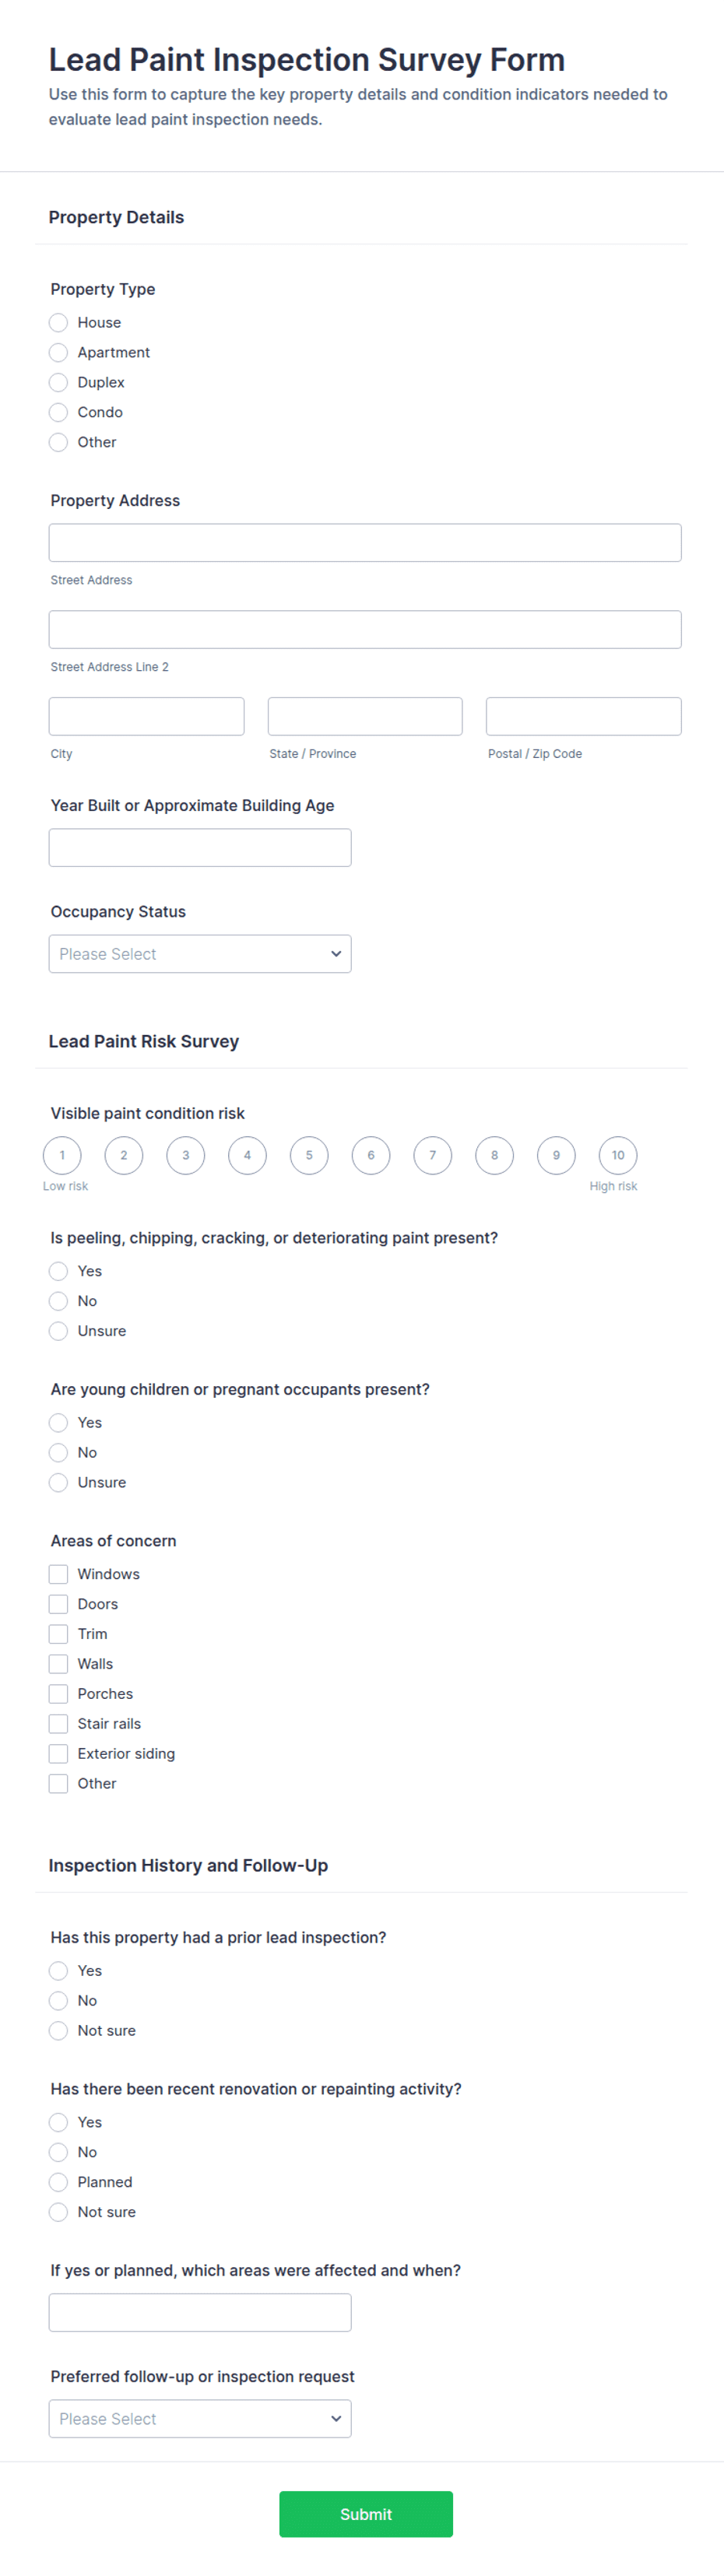
Task: Select Duplex under Property Type
Action: pos(58,382)
